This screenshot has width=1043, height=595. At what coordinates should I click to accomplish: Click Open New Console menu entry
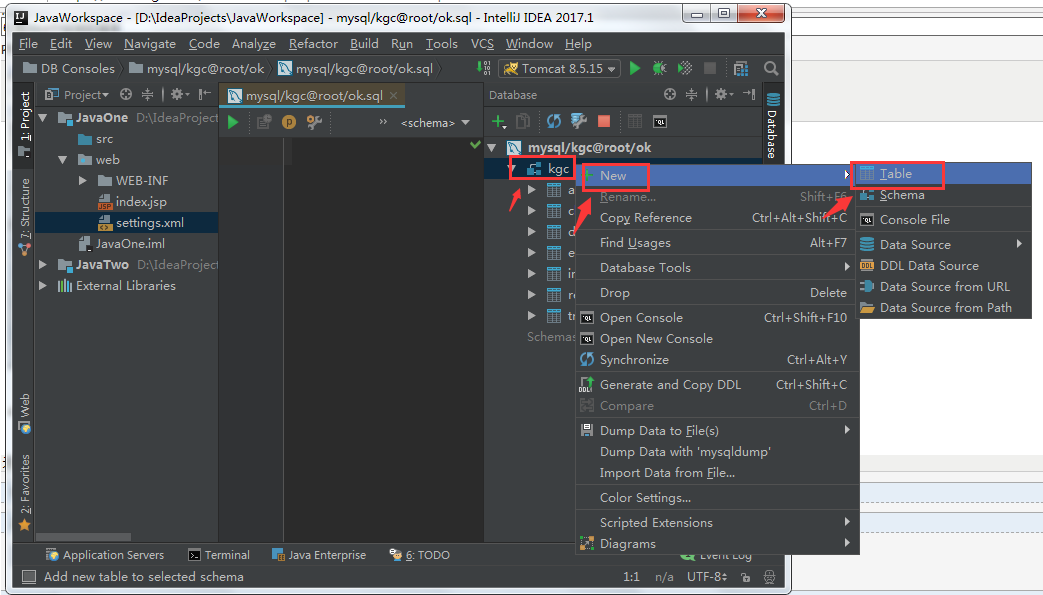tap(717, 339)
